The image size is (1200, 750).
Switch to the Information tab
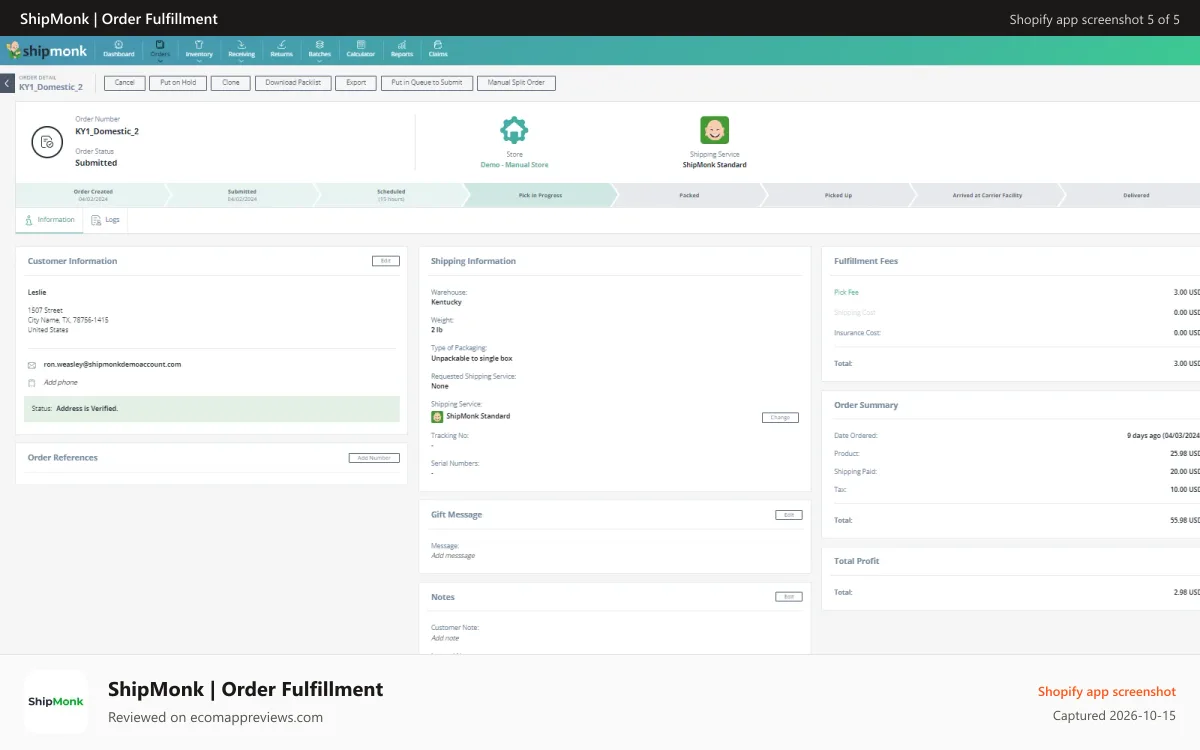pos(50,220)
